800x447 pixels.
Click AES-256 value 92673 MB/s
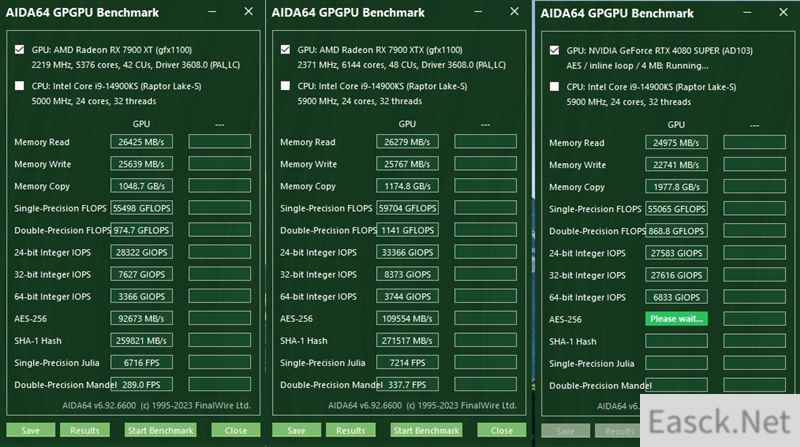(141, 318)
